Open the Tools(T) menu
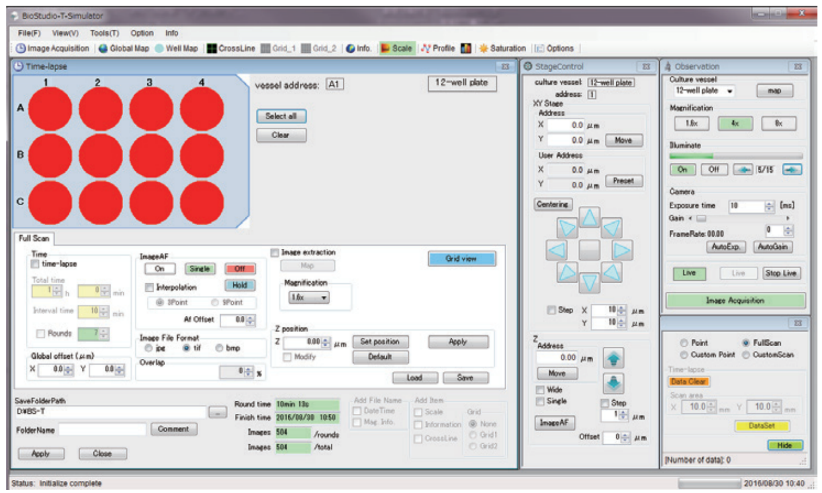This screenshot has height=493, width=822. tap(104, 33)
